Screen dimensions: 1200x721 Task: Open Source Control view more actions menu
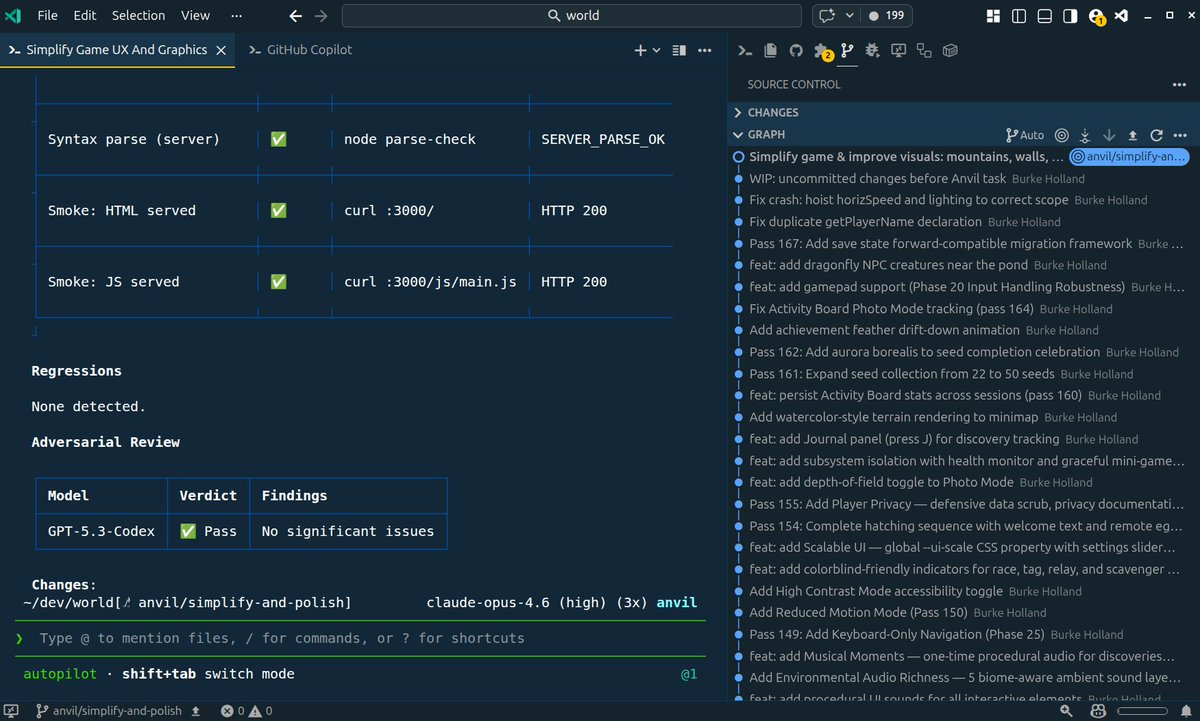click(1179, 84)
